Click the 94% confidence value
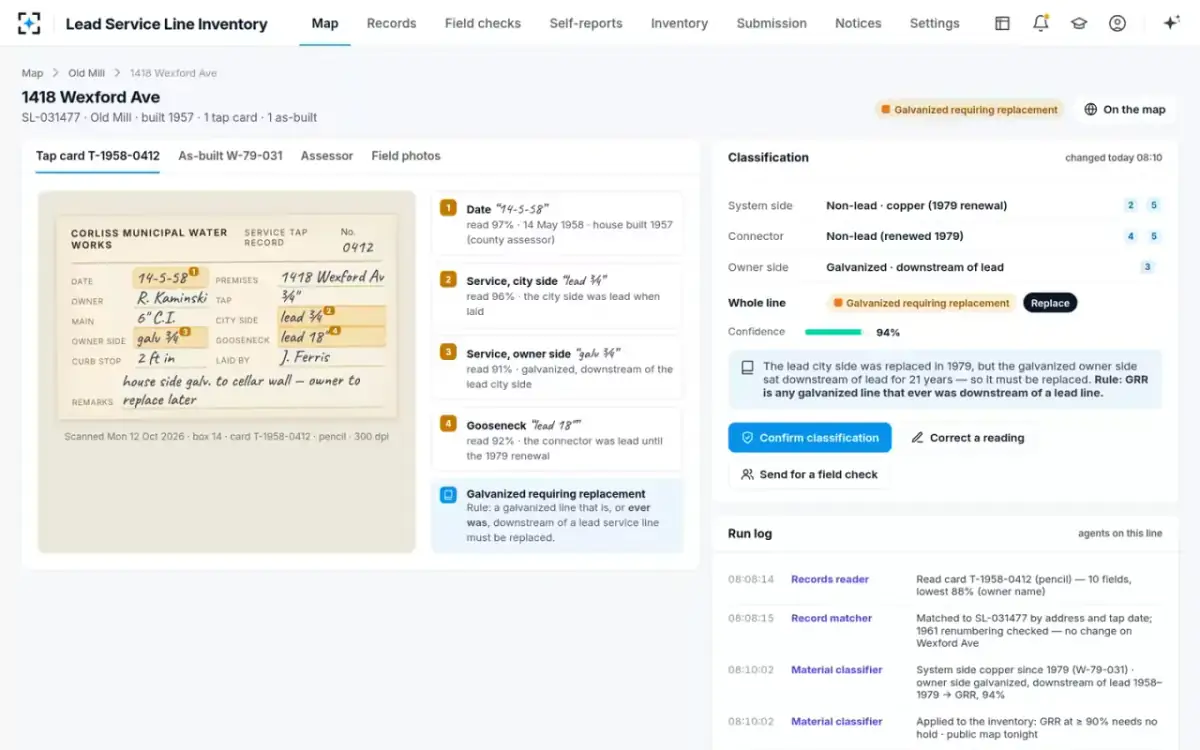The width and height of the screenshot is (1200, 750). [x=888, y=332]
